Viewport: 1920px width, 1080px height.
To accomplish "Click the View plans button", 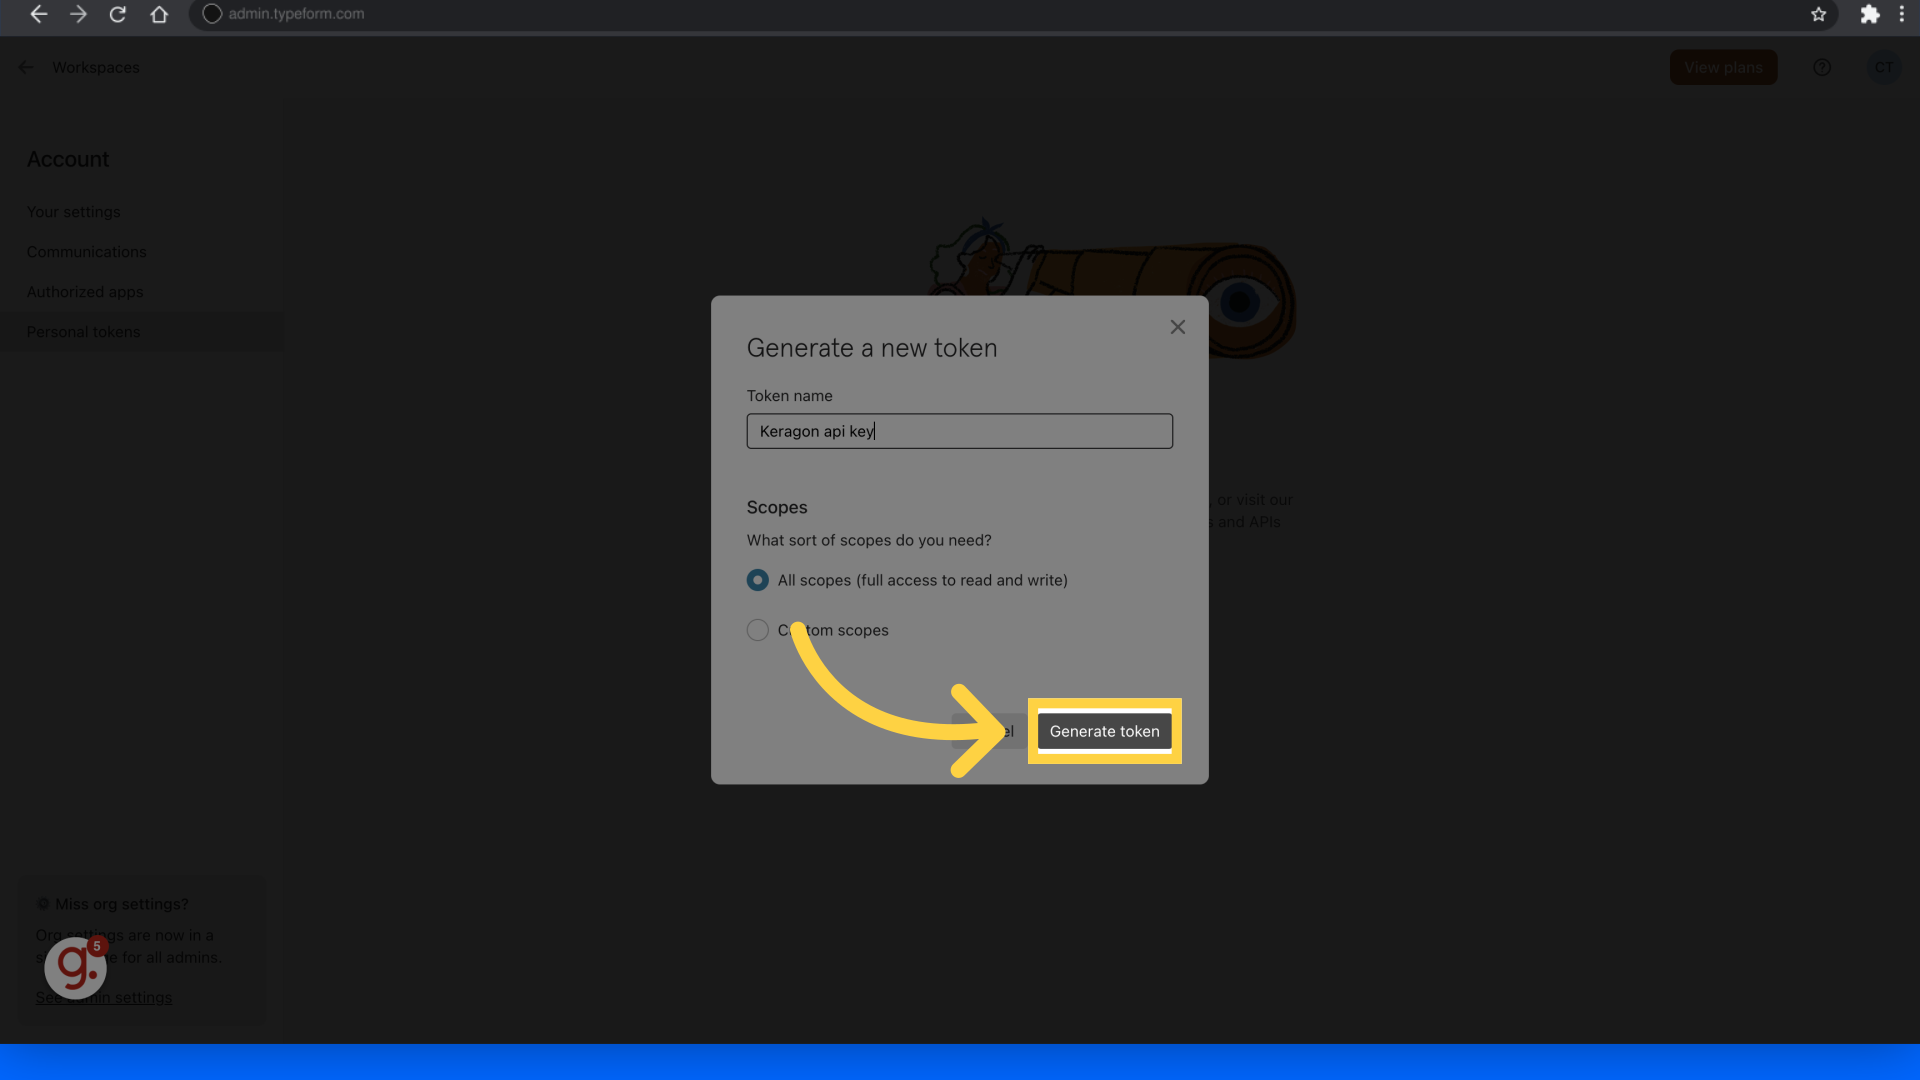I will coord(1723,67).
